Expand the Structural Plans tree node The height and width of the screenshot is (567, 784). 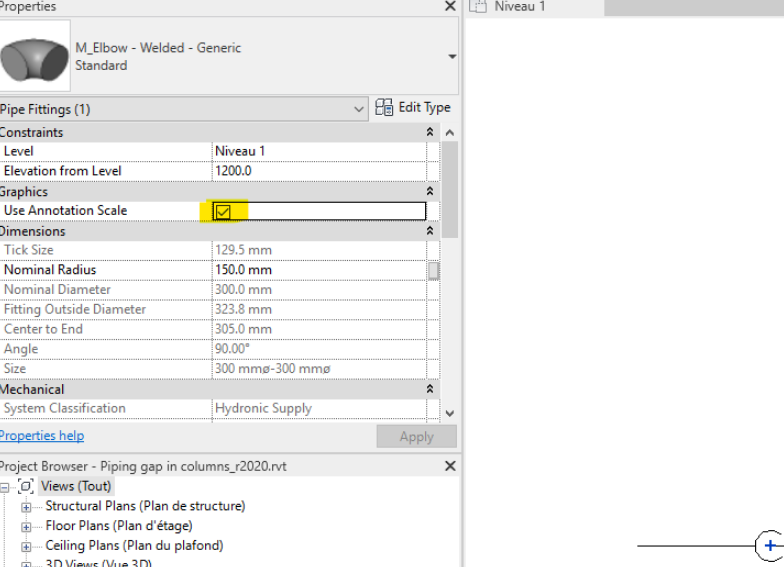(x=26, y=506)
